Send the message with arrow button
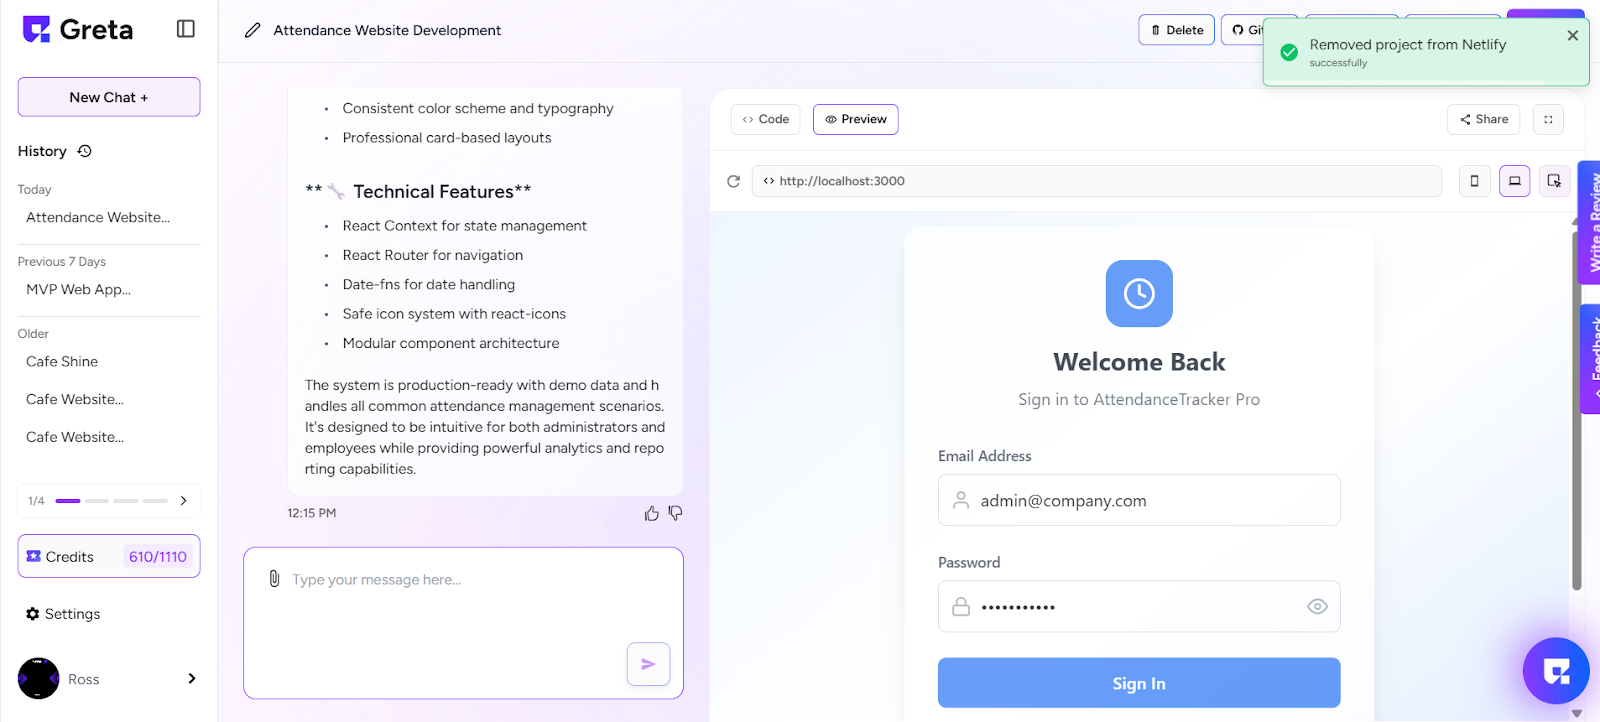1600x722 pixels. (x=648, y=664)
